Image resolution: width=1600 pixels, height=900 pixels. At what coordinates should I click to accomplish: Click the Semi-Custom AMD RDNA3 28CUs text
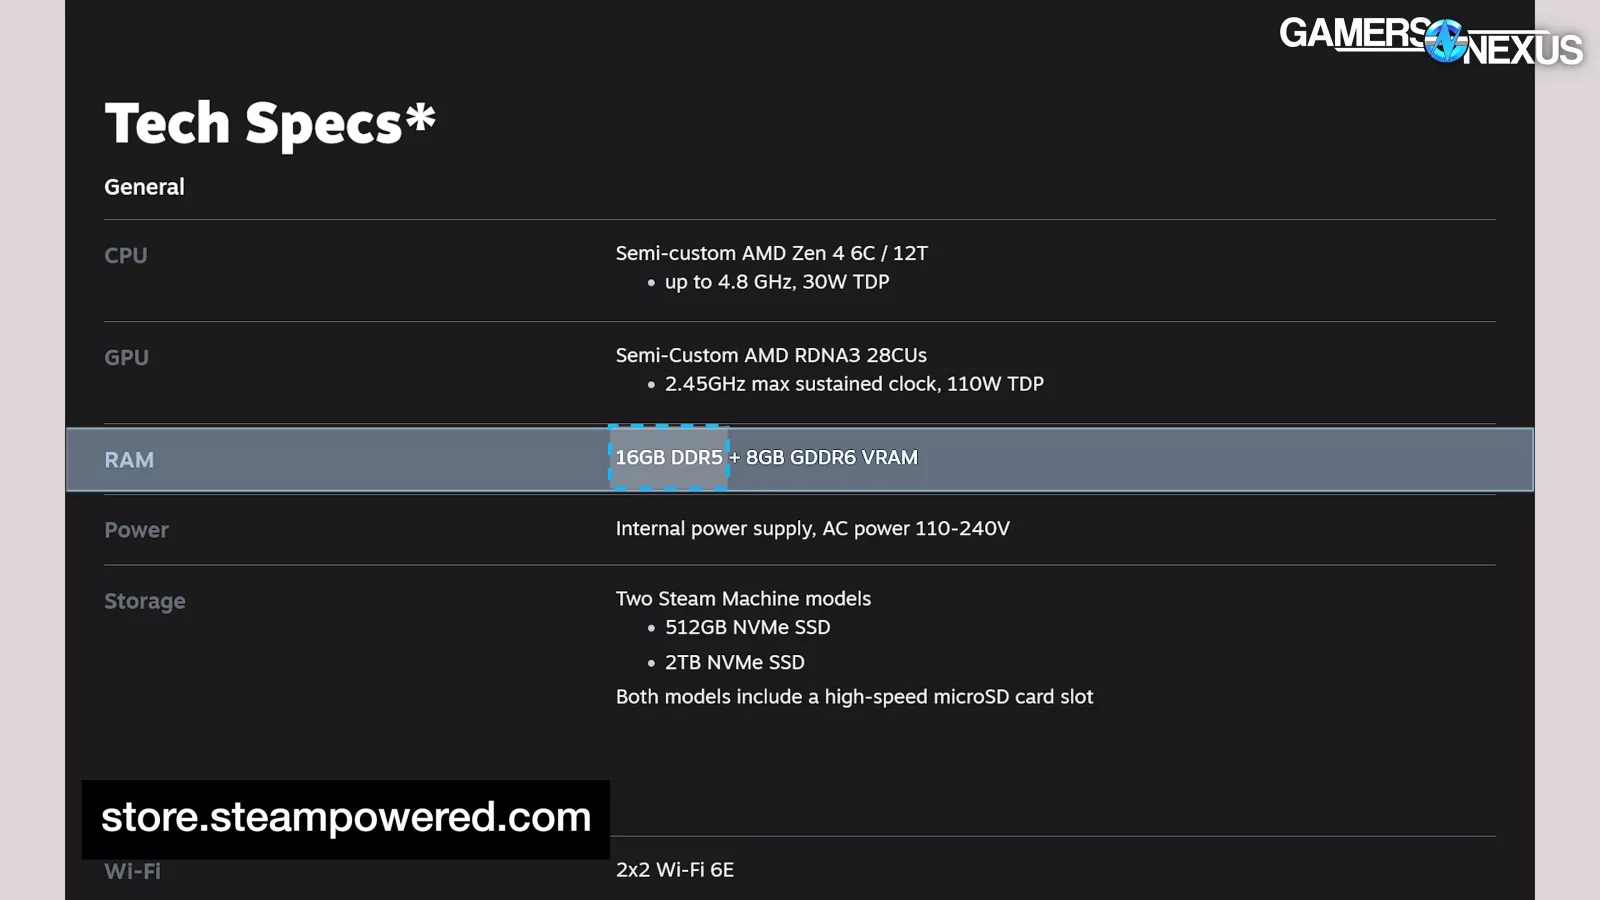[771, 355]
